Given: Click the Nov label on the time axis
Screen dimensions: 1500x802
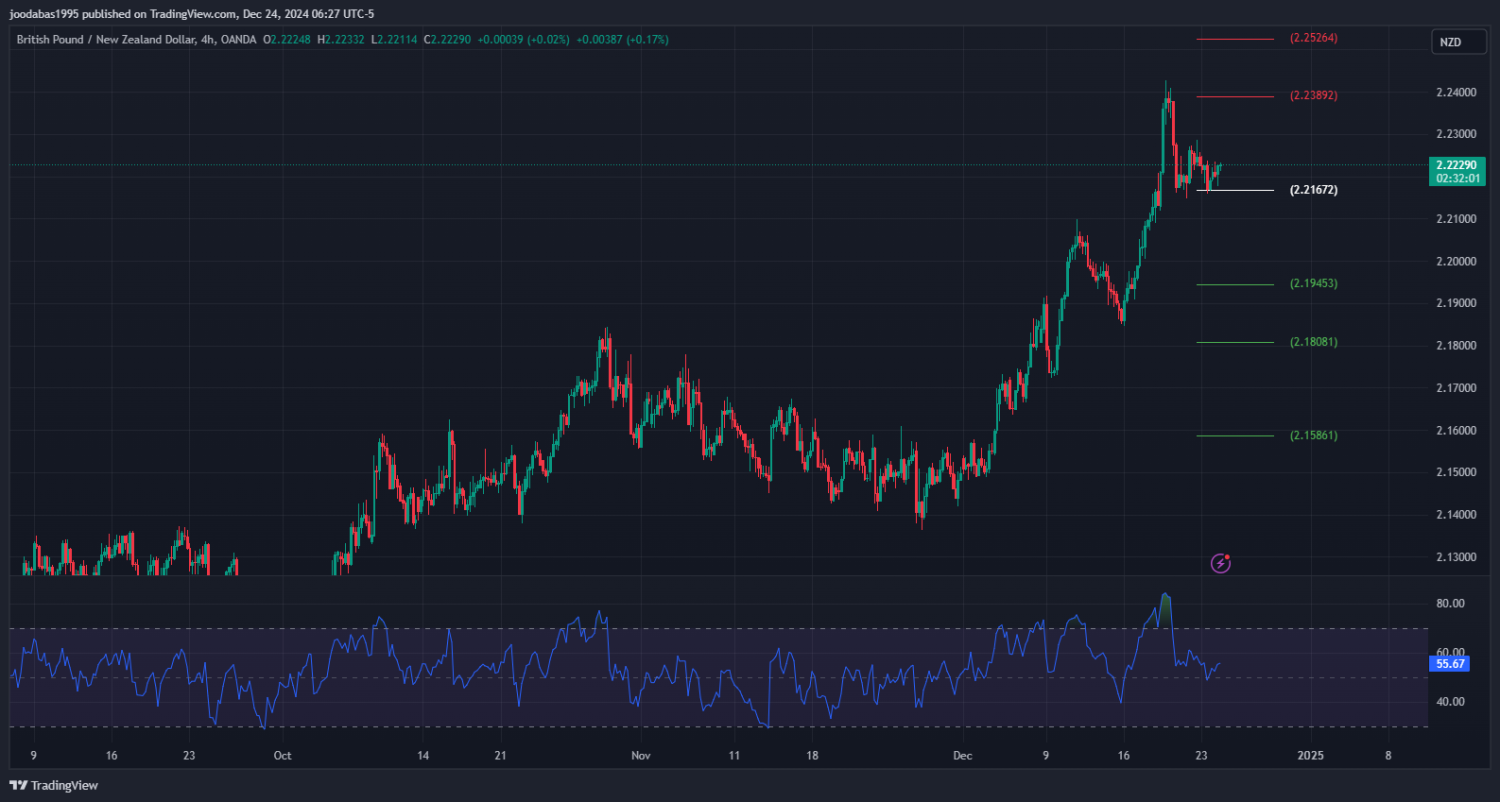Looking at the screenshot, I should point(641,755).
